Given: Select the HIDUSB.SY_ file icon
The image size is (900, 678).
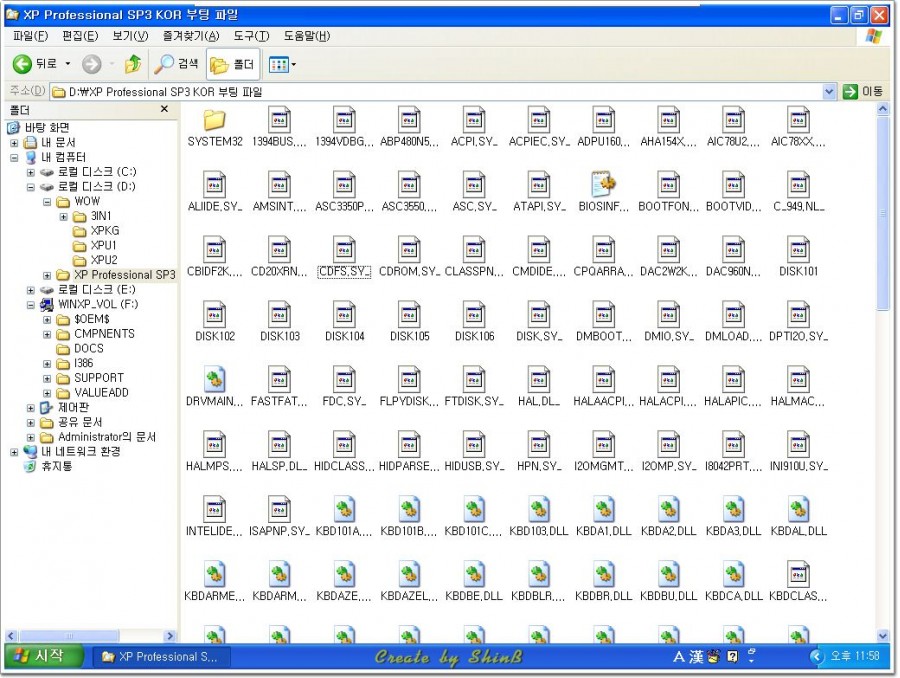Looking at the screenshot, I should [474, 444].
